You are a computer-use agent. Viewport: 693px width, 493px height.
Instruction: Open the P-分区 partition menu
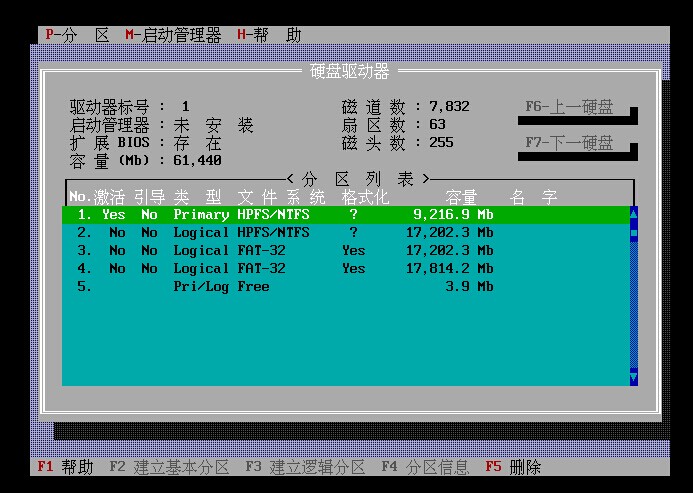77,35
